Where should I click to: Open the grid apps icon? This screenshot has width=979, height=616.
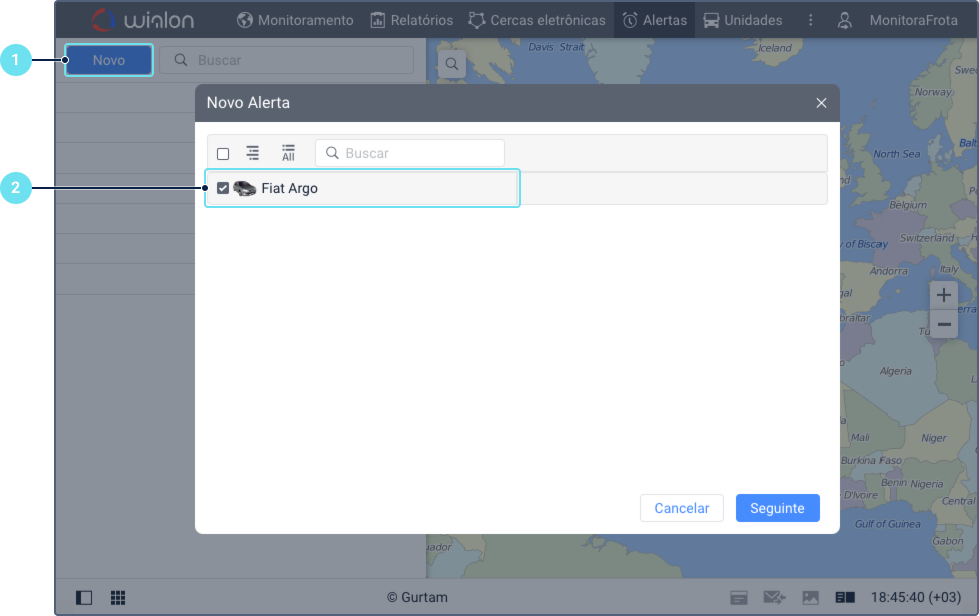point(118,597)
